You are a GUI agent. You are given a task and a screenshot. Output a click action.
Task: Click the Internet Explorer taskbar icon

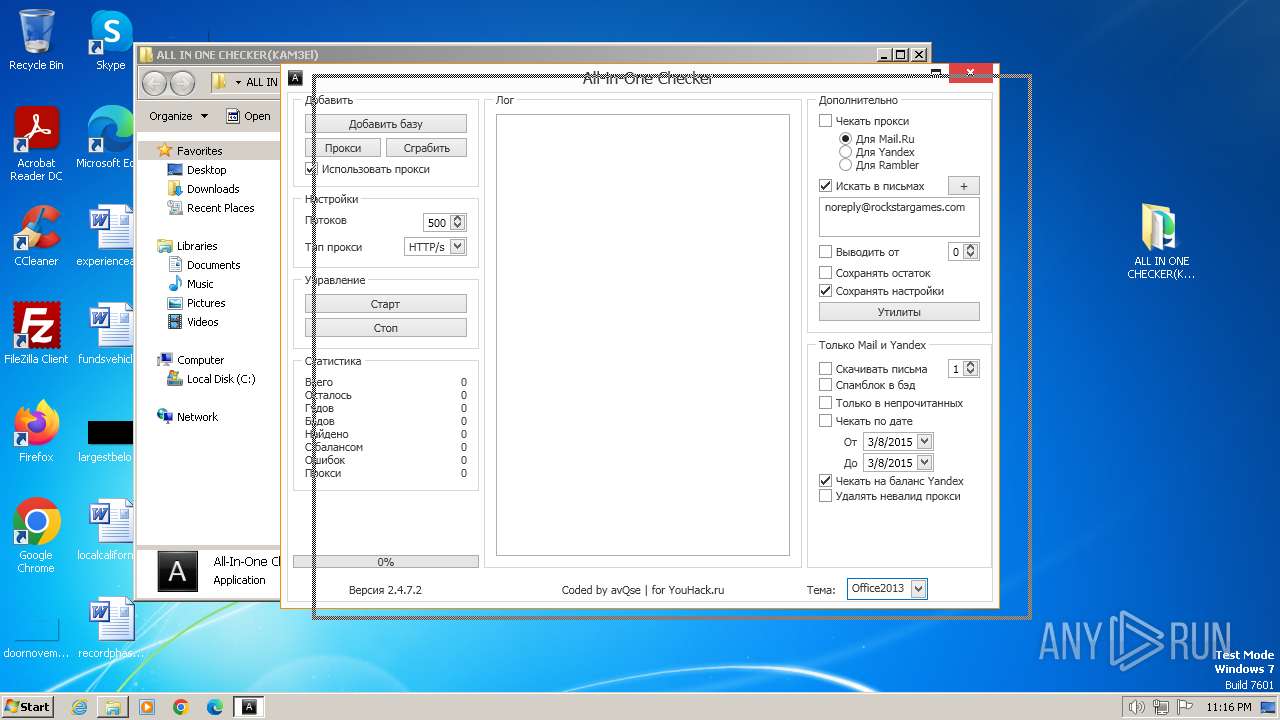pos(79,707)
